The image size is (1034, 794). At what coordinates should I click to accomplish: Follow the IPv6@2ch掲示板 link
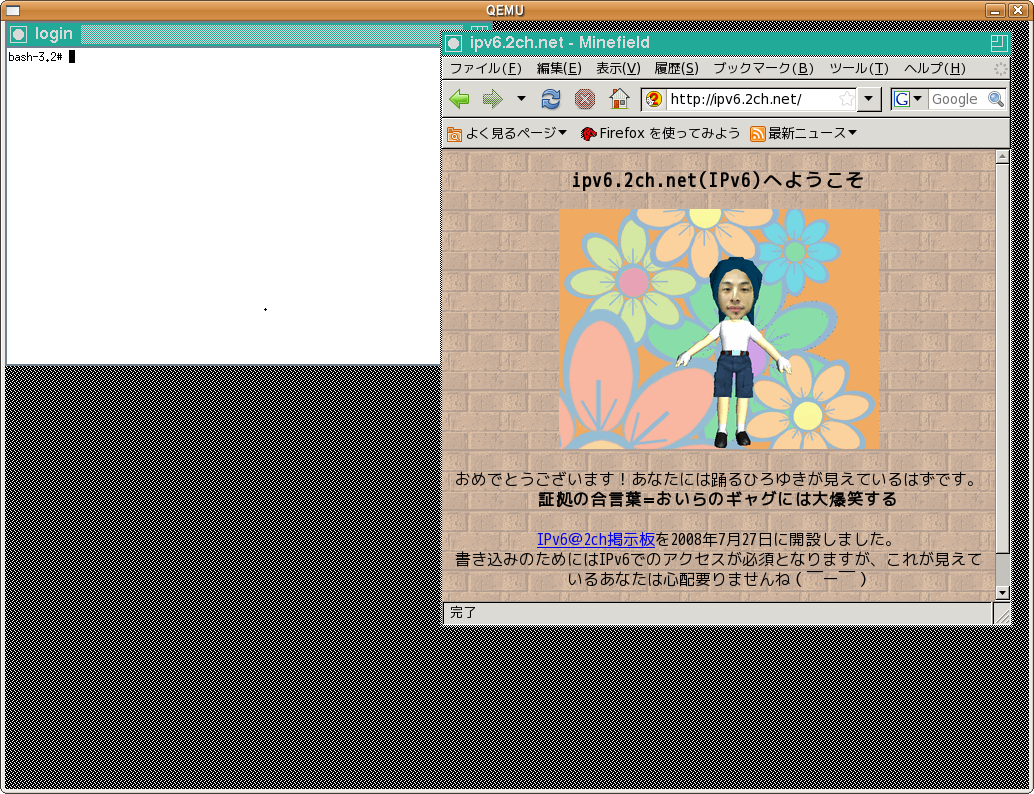tap(596, 539)
